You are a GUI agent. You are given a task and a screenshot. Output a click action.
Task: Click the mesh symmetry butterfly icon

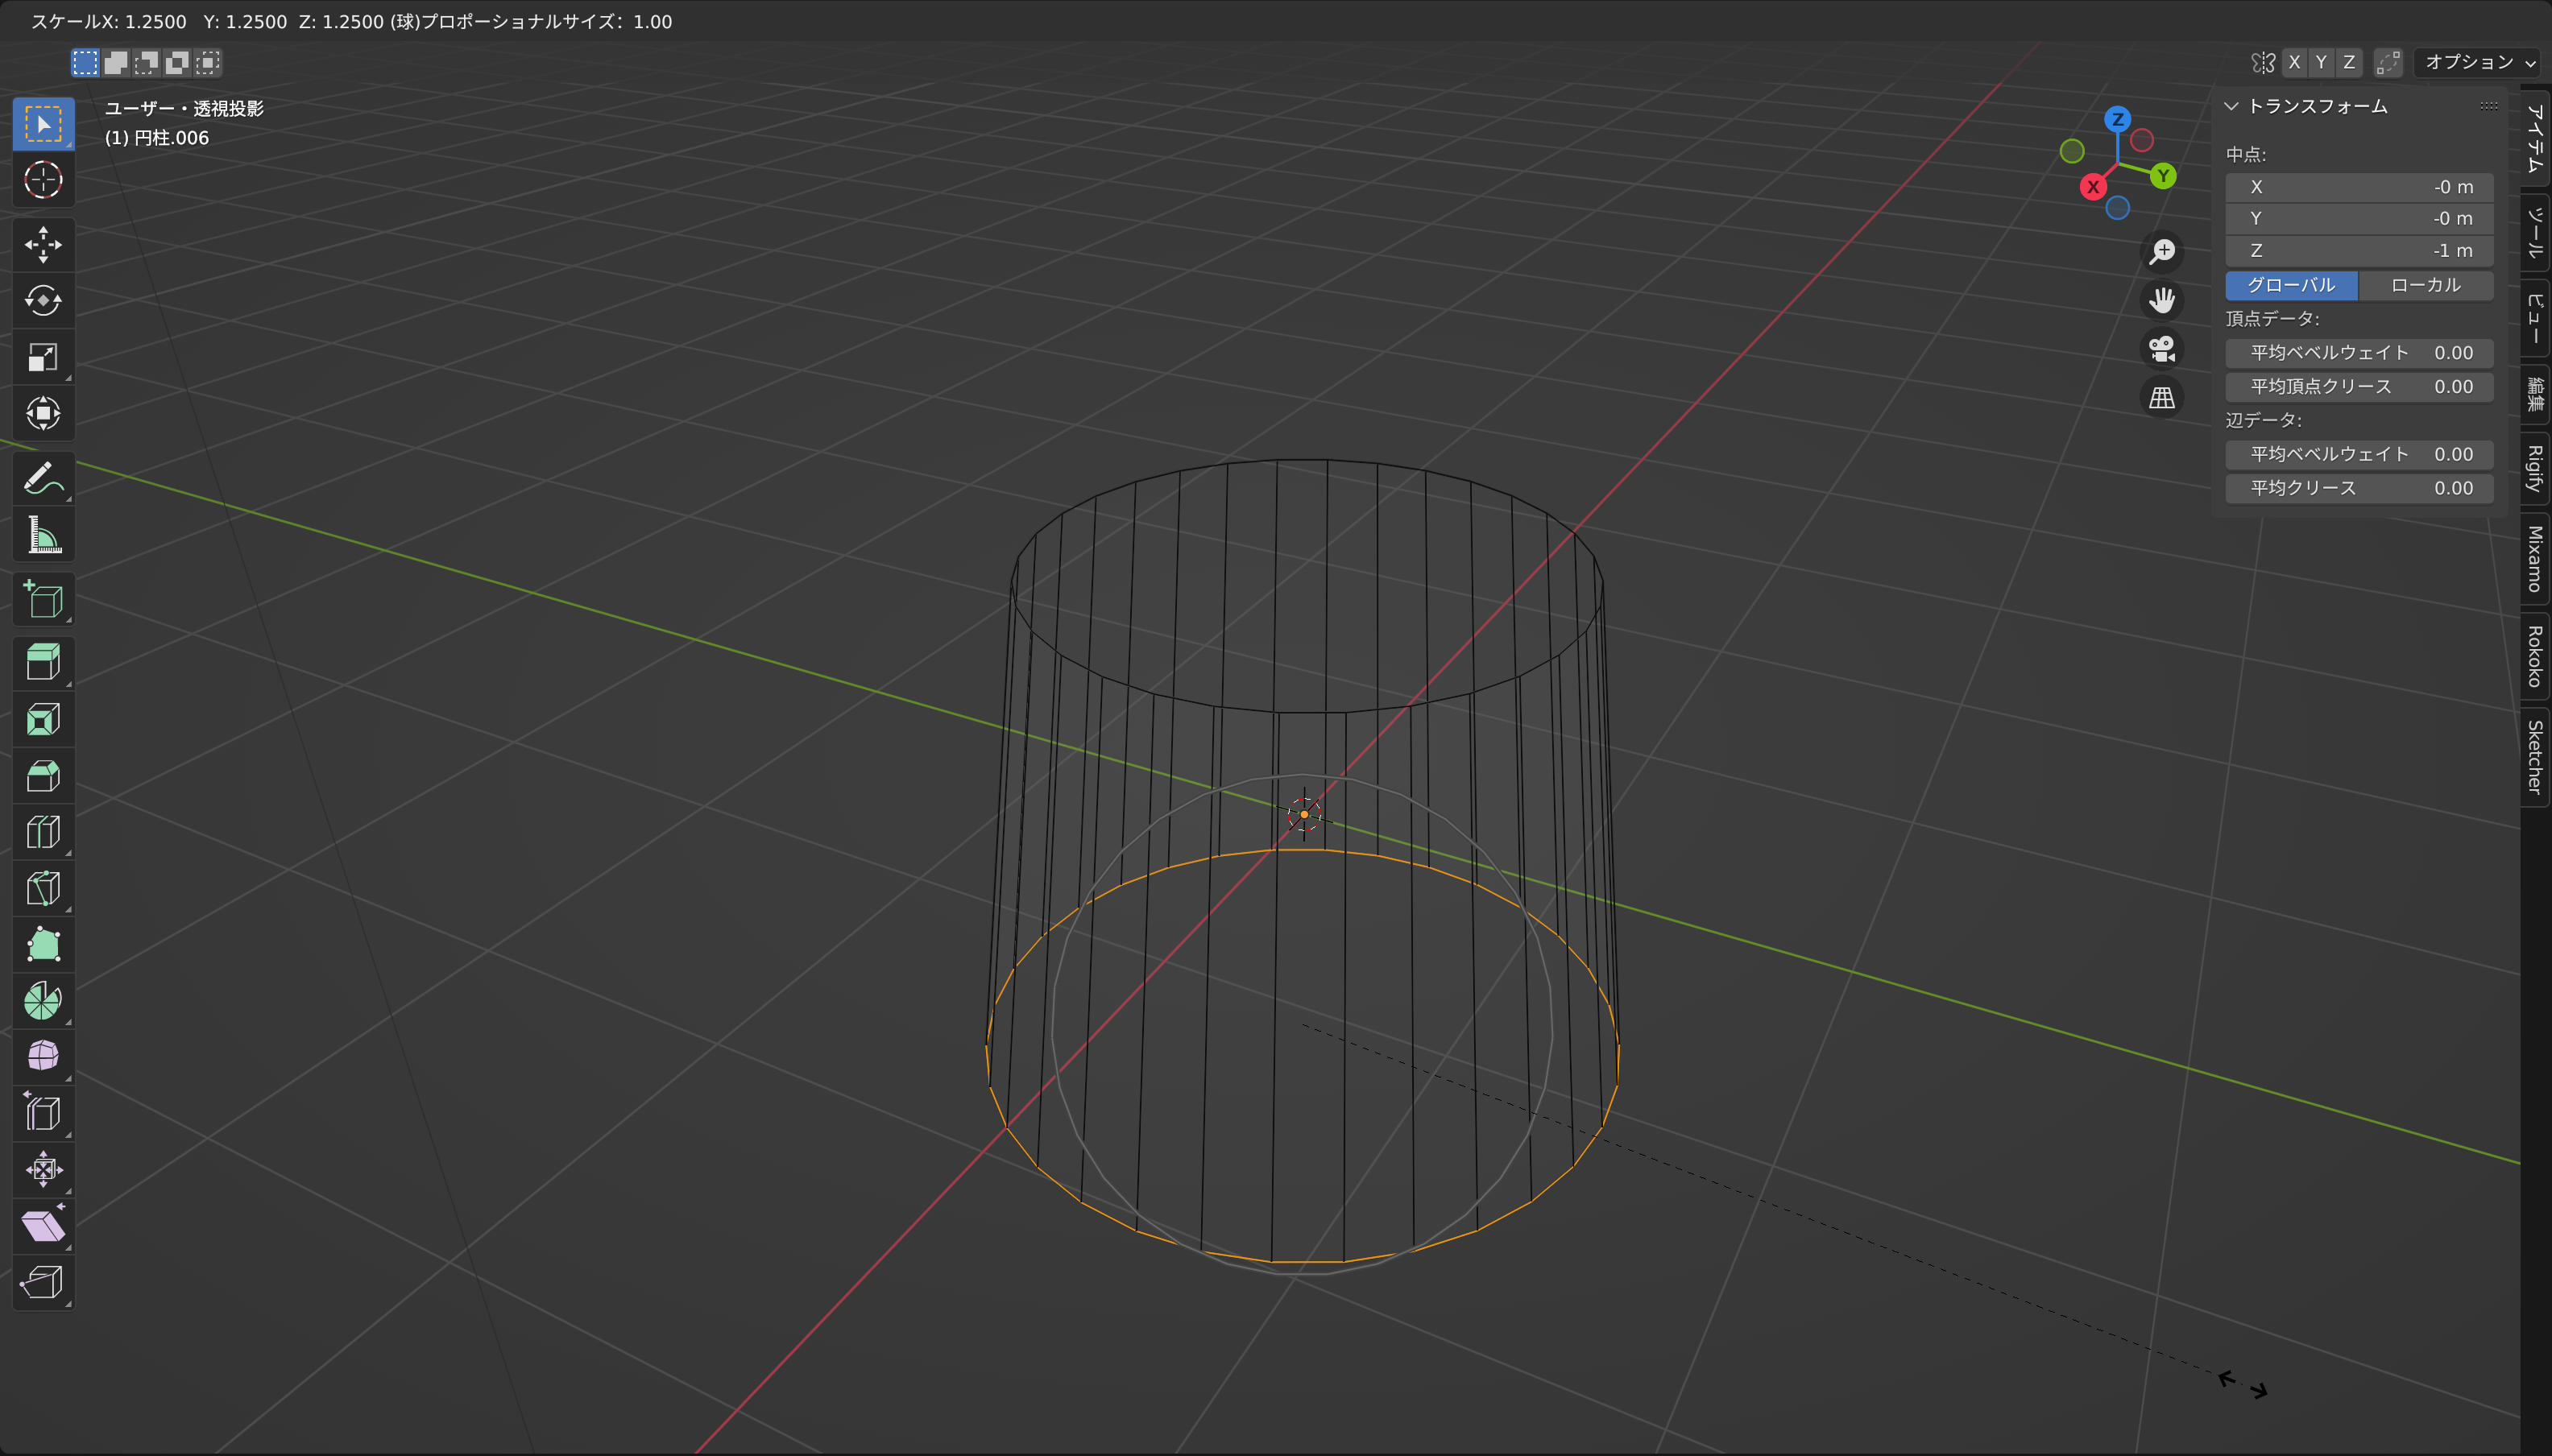tap(2263, 62)
